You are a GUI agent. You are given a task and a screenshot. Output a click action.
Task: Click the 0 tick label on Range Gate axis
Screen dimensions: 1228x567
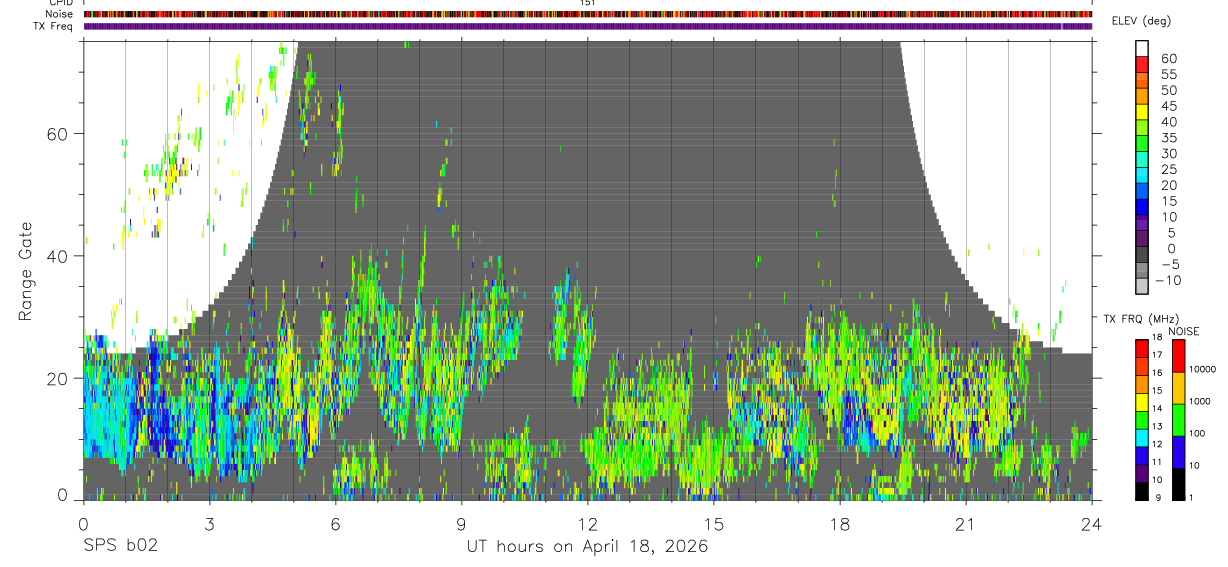pyautogui.click(x=63, y=494)
